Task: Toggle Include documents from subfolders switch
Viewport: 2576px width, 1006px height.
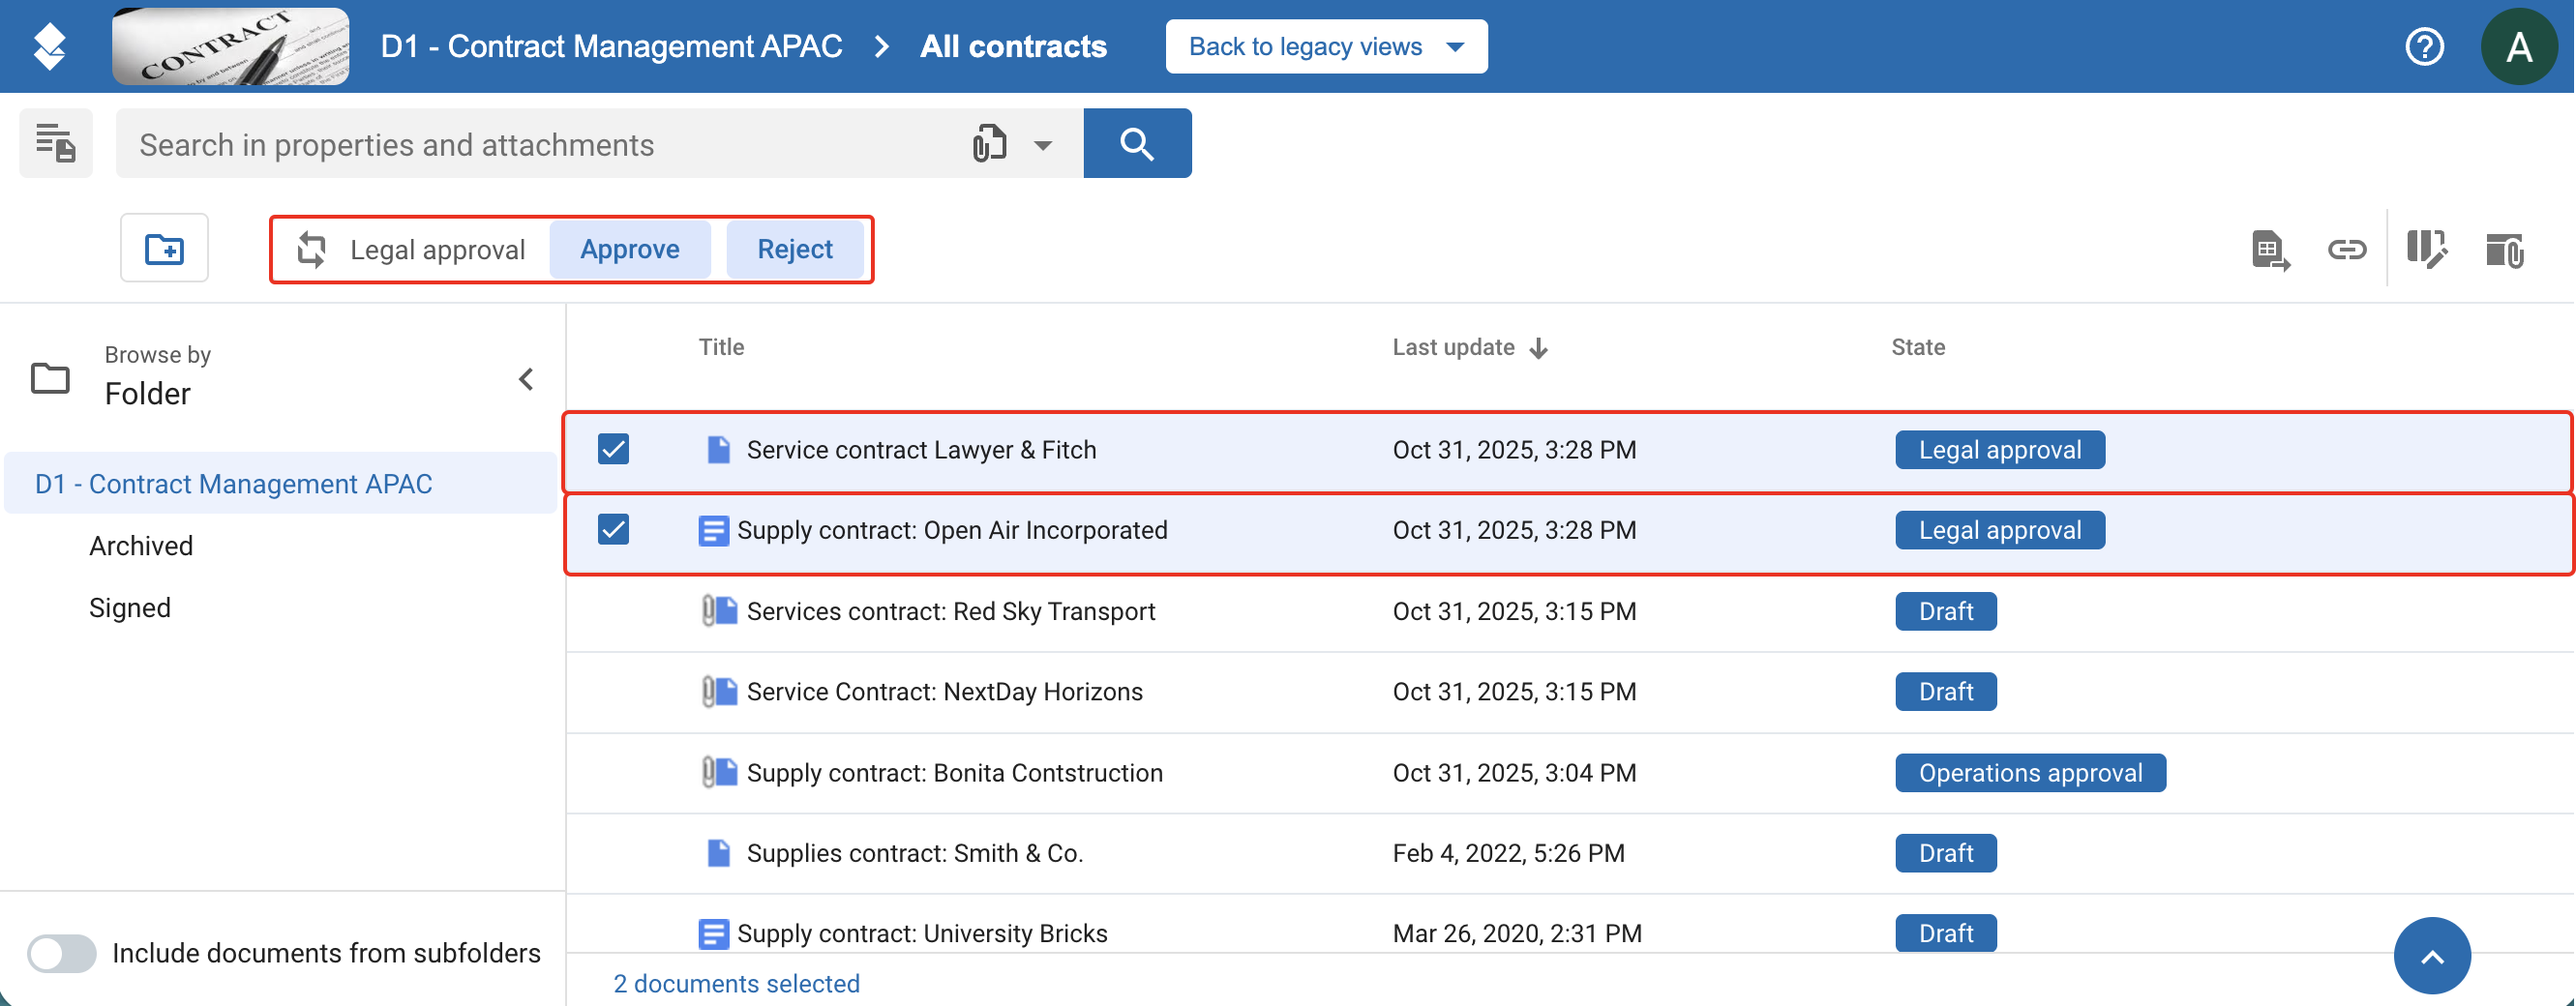Action: [61, 953]
